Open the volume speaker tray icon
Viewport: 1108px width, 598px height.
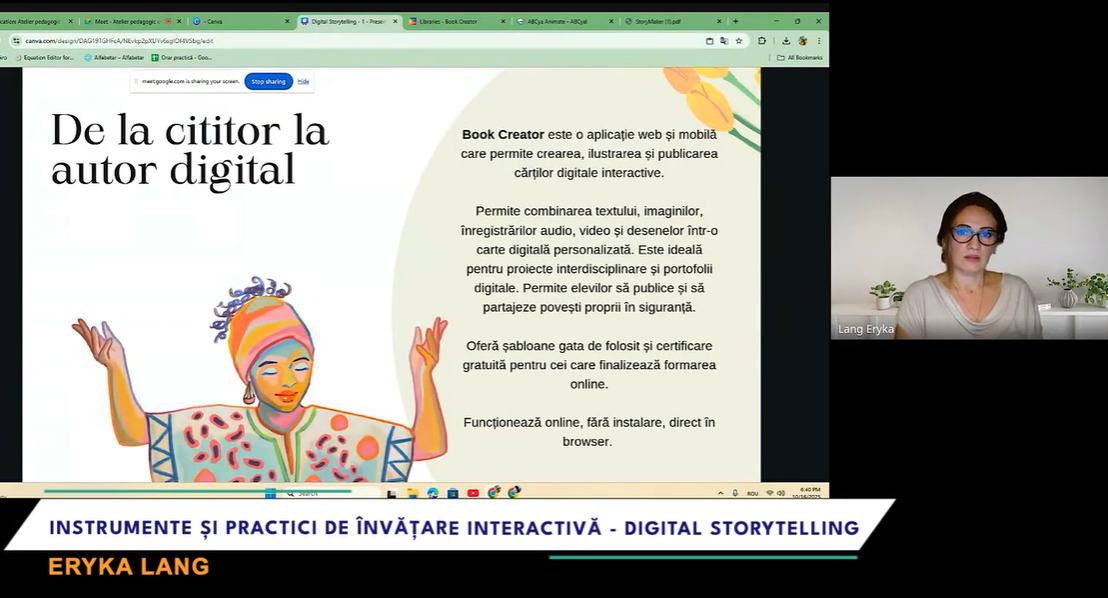pos(781,493)
